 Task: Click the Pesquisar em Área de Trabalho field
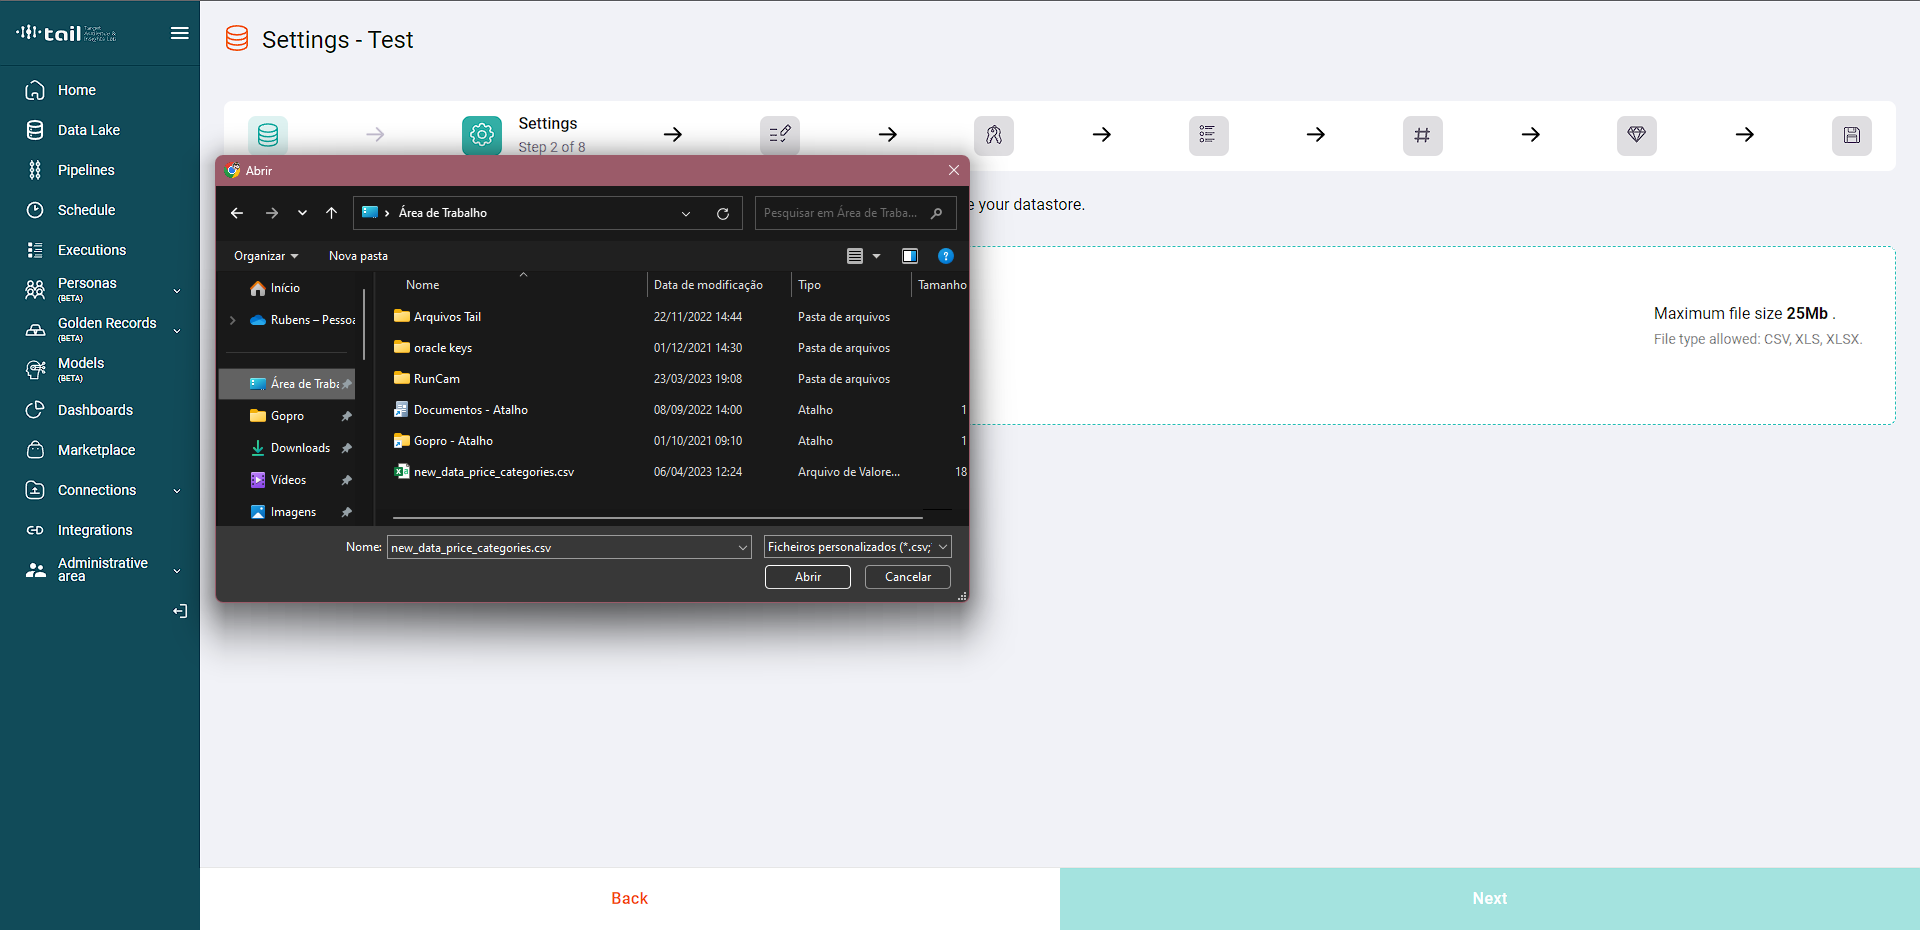[x=855, y=213]
